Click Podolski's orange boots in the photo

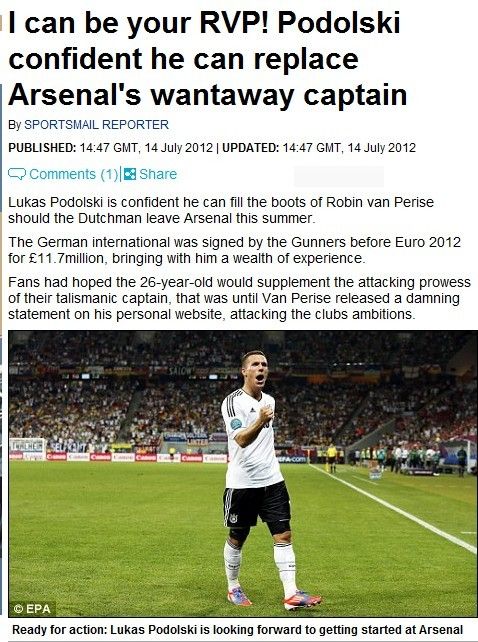[274, 599]
